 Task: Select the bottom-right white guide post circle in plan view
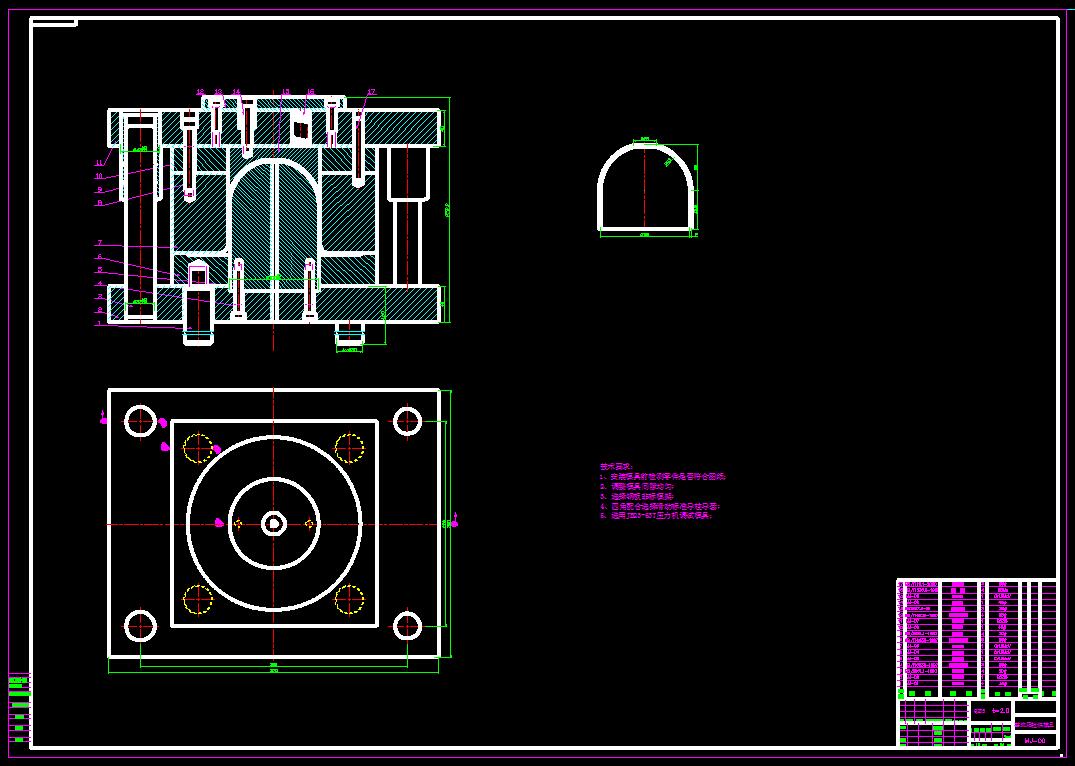[x=407, y=626]
